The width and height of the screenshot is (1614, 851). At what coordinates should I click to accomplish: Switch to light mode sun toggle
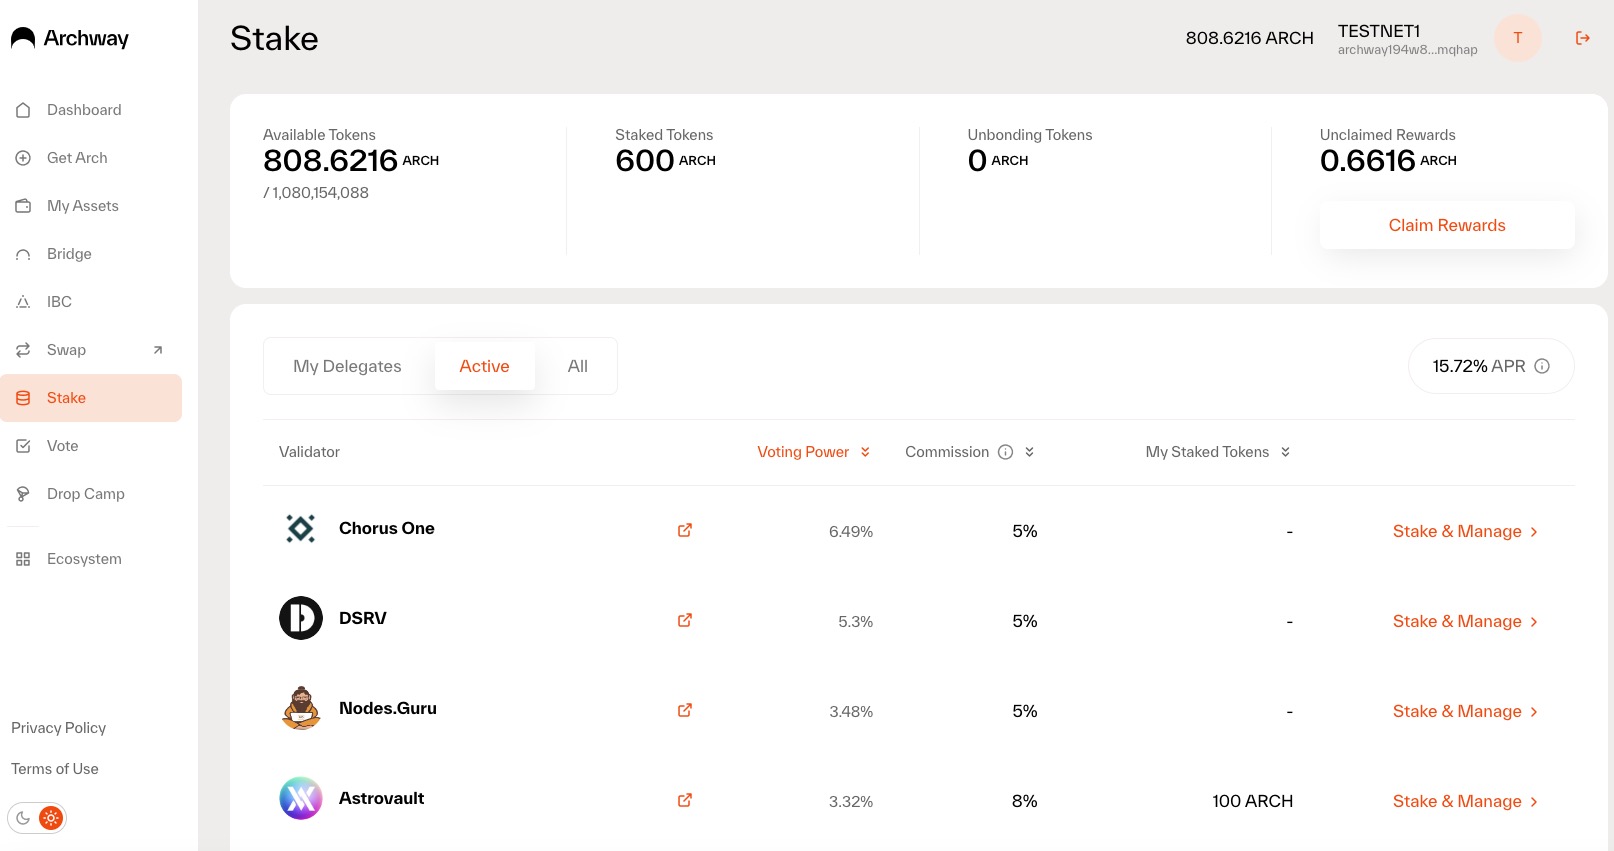point(51,818)
